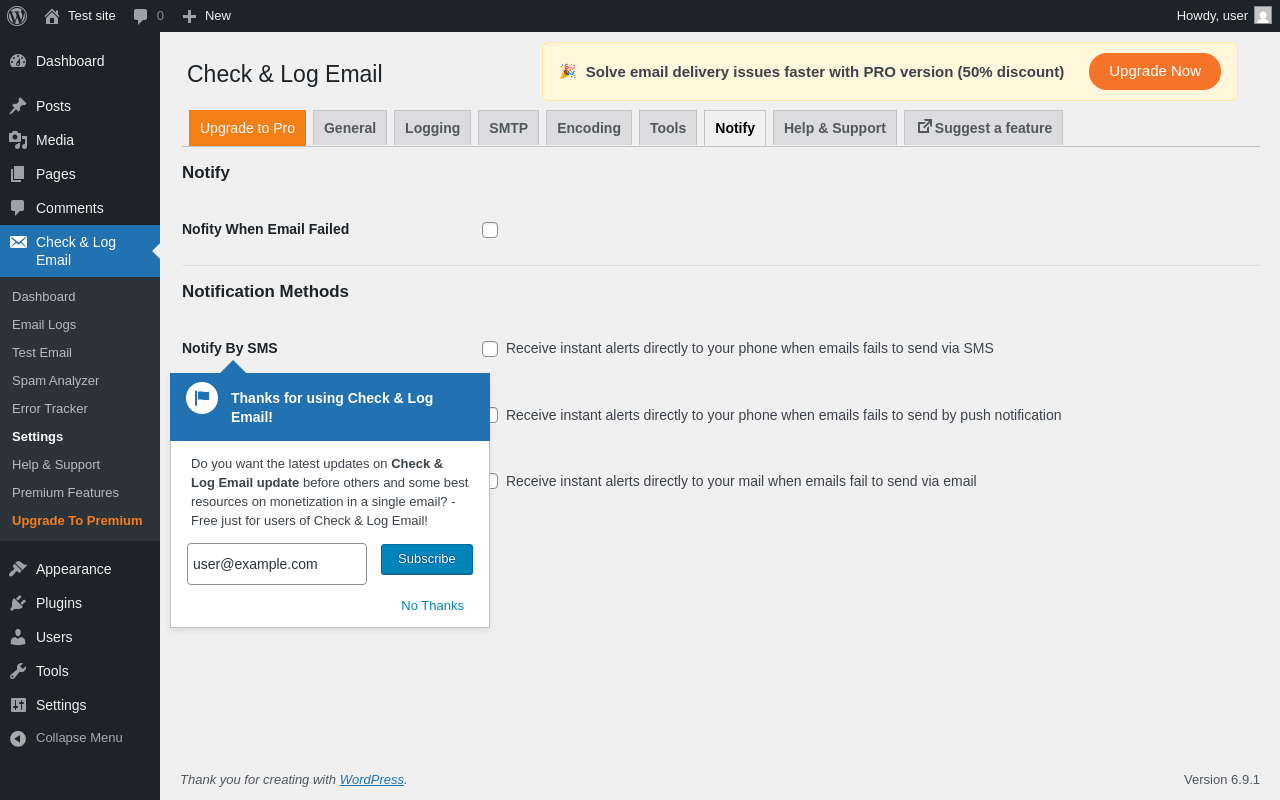The image size is (1280, 800).
Task: Switch to the Logging tab
Action: click(432, 128)
